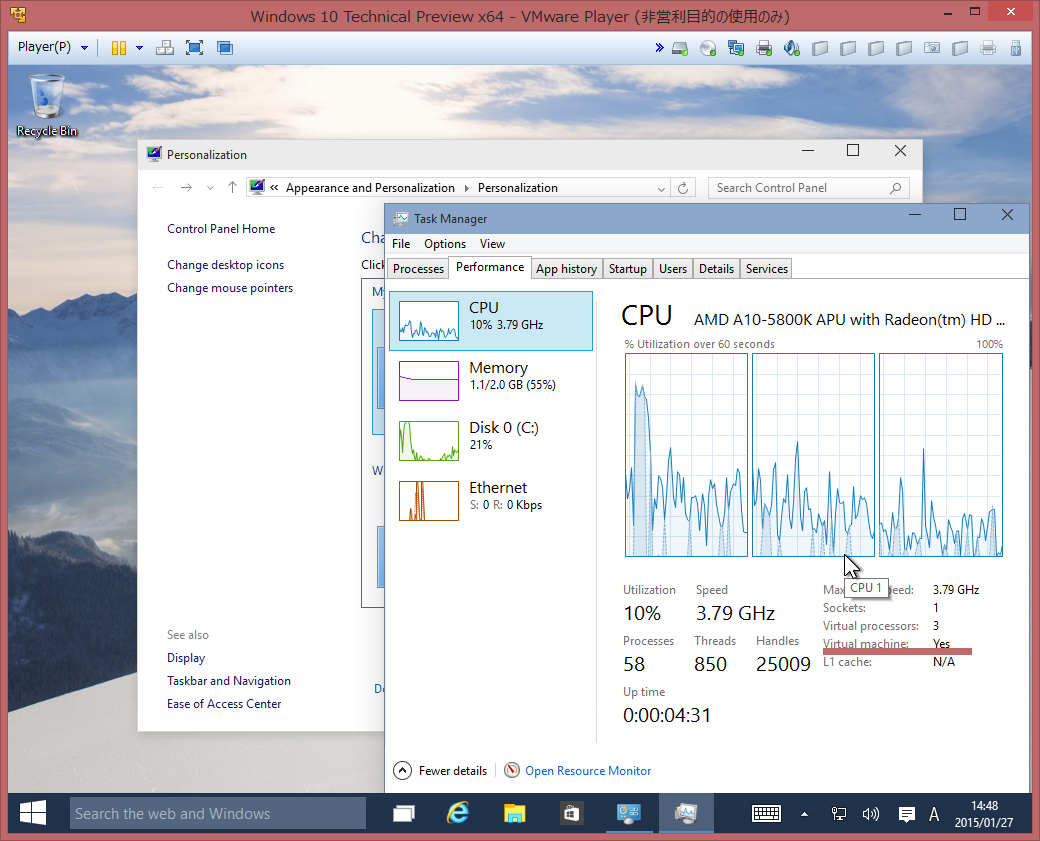The width and height of the screenshot is (1040, 841).
Task: Show hidden tray icons arrow
Action: [804, 814]
